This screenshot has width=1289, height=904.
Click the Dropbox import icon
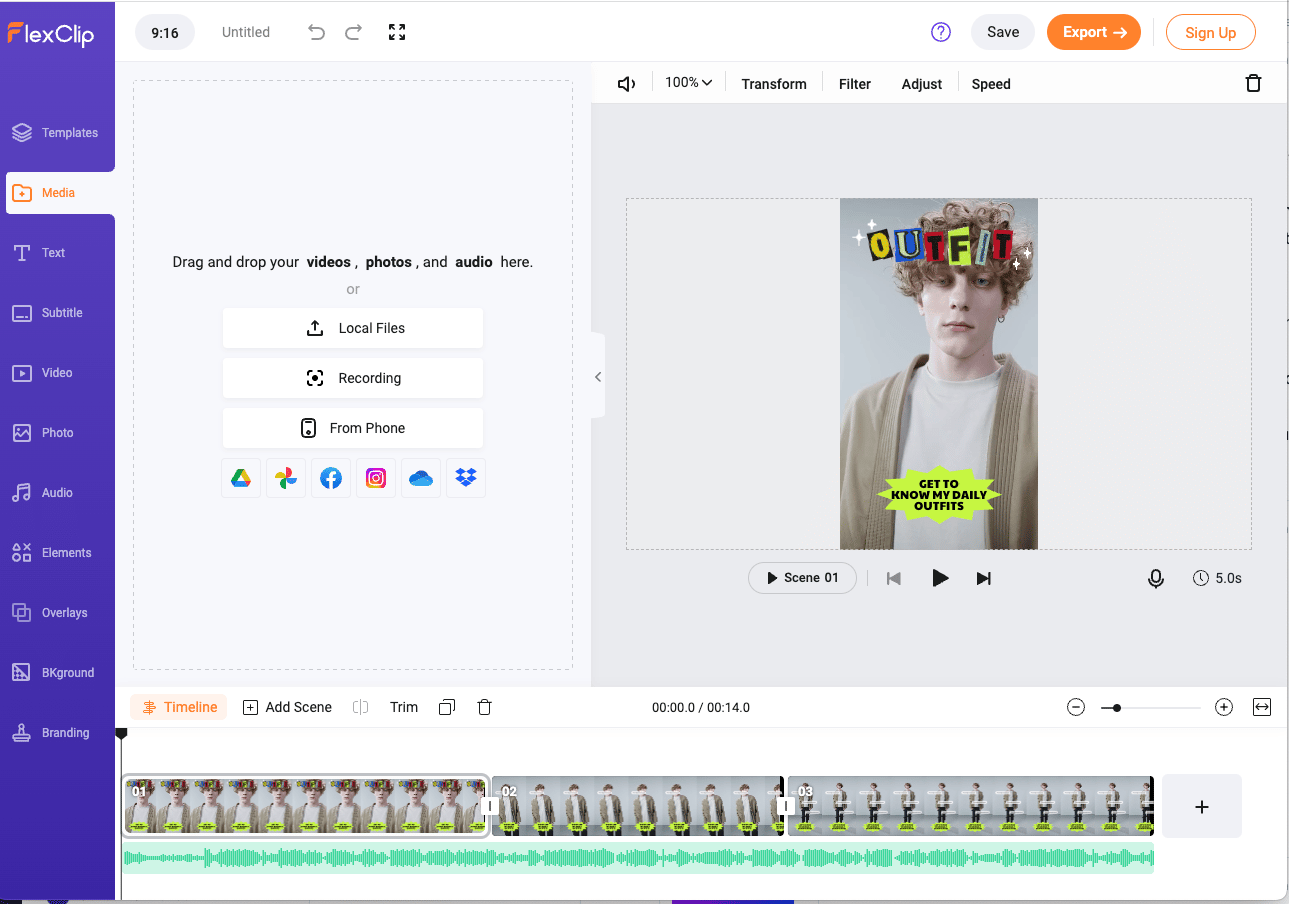click(466, 478)
